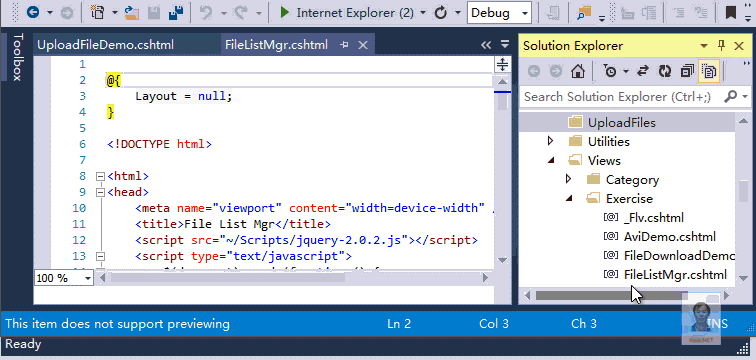
Task: Click the Solution Explorer search magnifier icon
Action: pos(730,96)
